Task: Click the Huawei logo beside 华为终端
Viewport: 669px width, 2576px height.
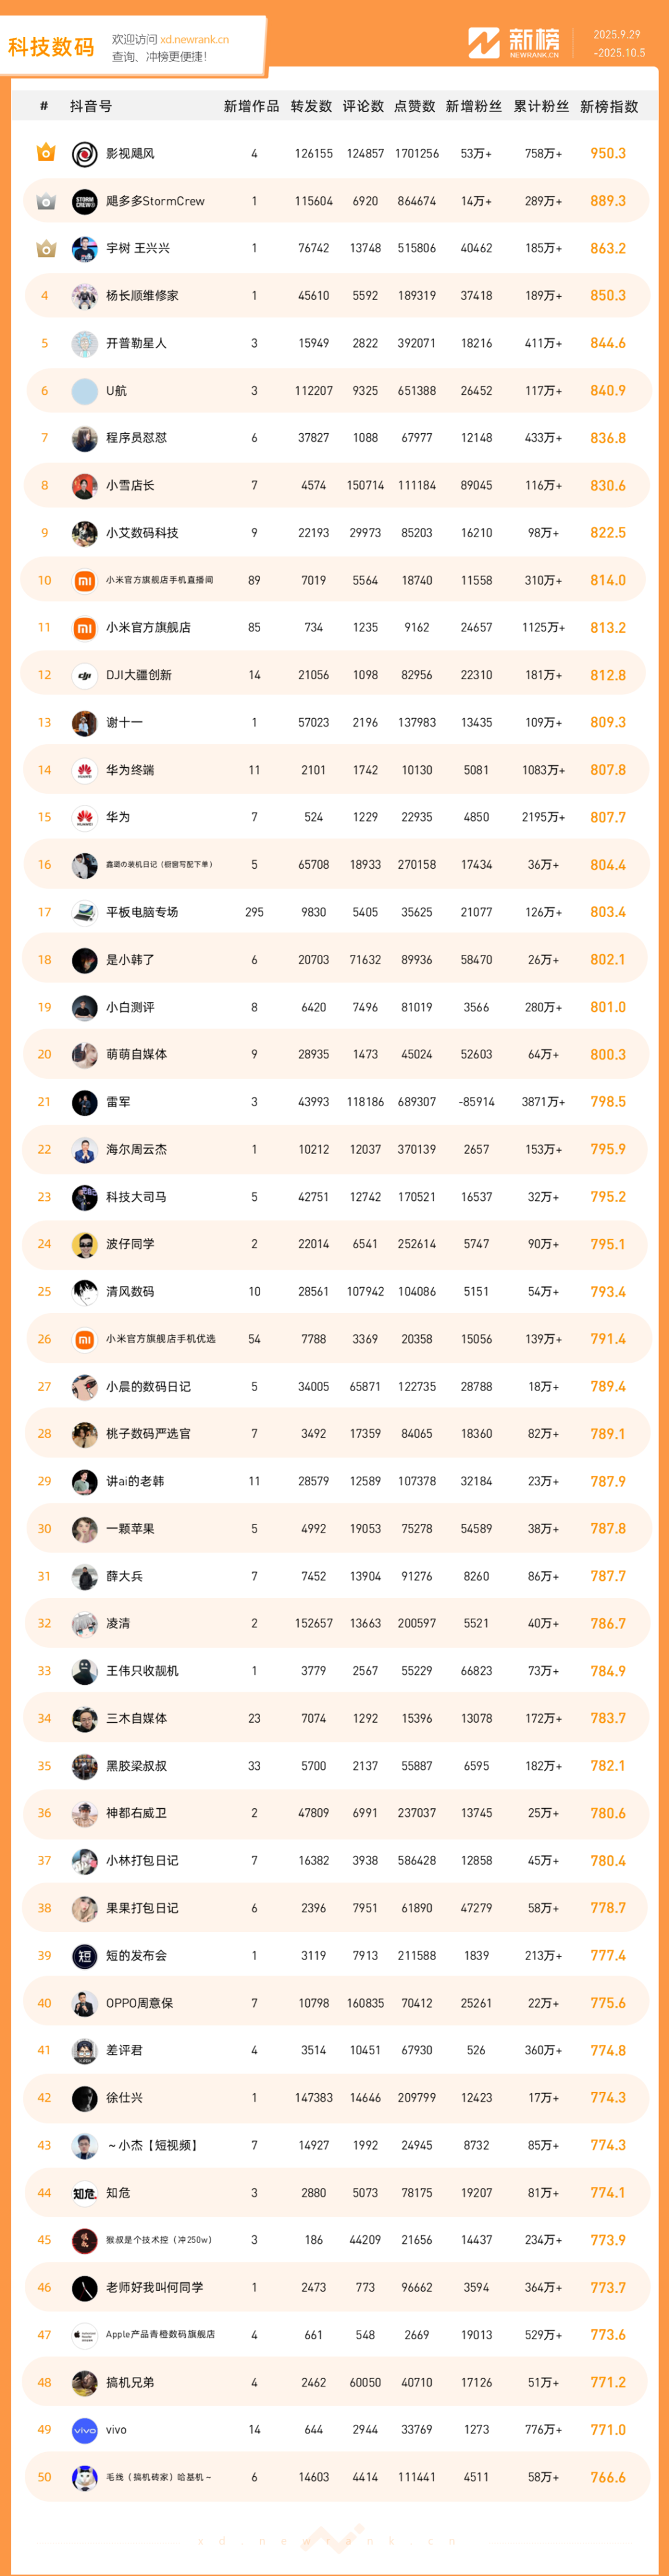Action: [85, 770]
